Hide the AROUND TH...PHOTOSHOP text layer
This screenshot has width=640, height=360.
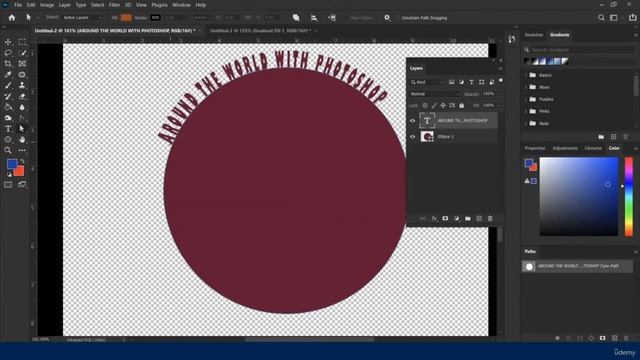(x=413, y=121)
